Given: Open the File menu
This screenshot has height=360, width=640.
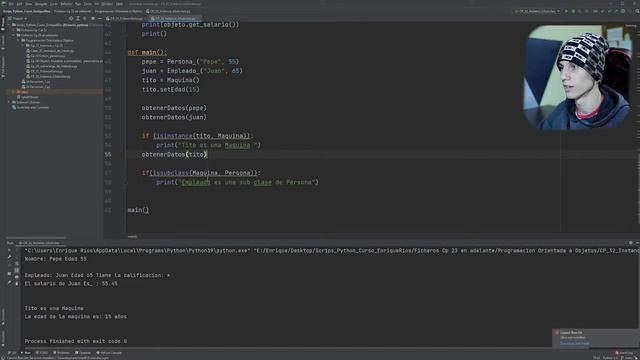Looking at the screenshot, I should point(11,4).
